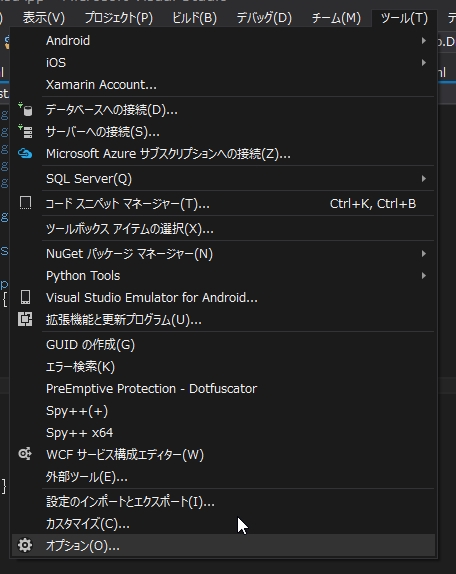Screen dimensions: 456x574
Task: Expand the iOS submenu arrow
Action: coord(423,62)
